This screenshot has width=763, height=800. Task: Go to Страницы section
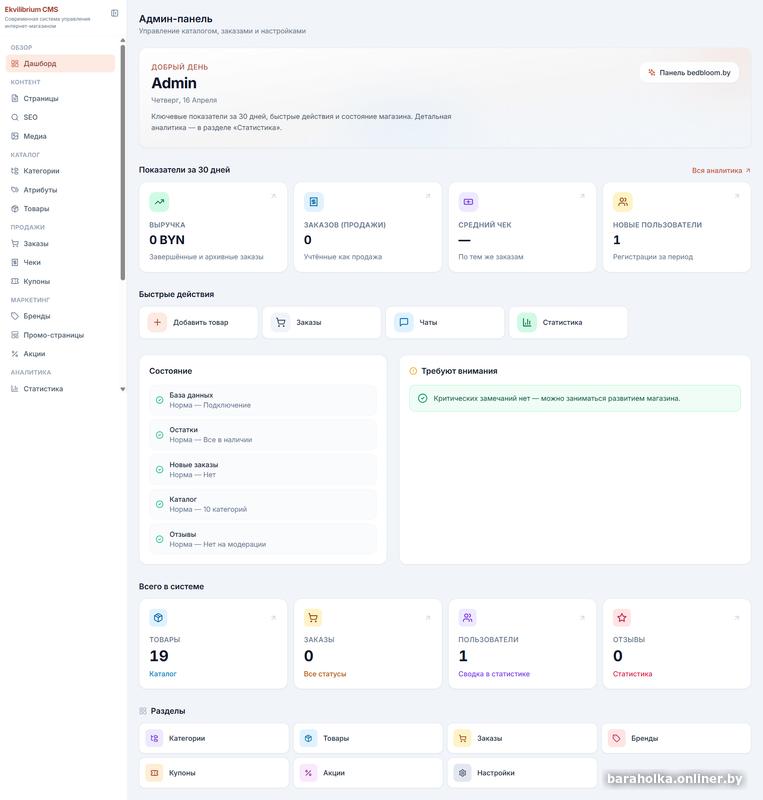[x=60, y=98]
